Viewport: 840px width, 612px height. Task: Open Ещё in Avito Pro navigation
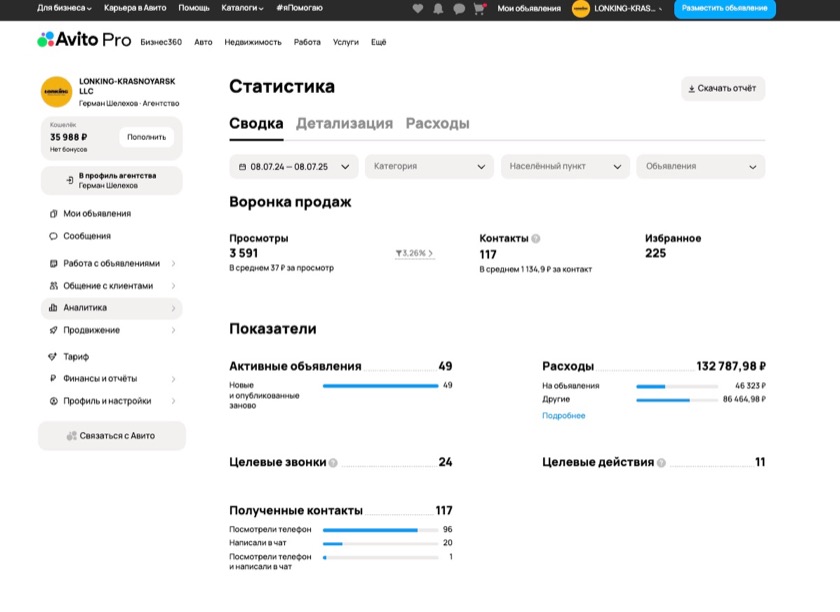click(x=379, y=42)
